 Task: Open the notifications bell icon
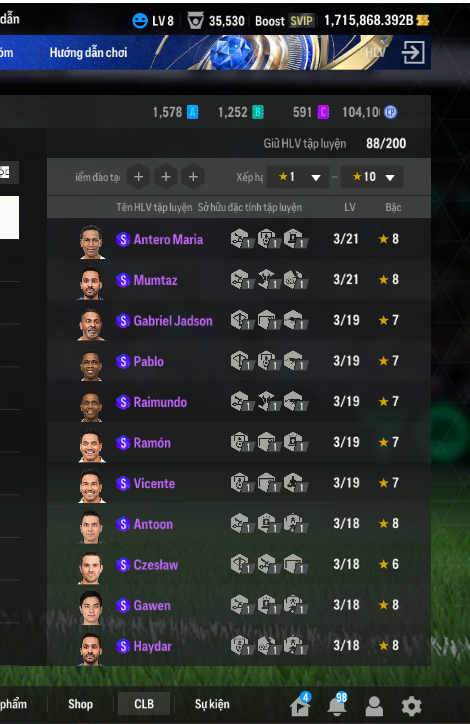pos(337,705)
